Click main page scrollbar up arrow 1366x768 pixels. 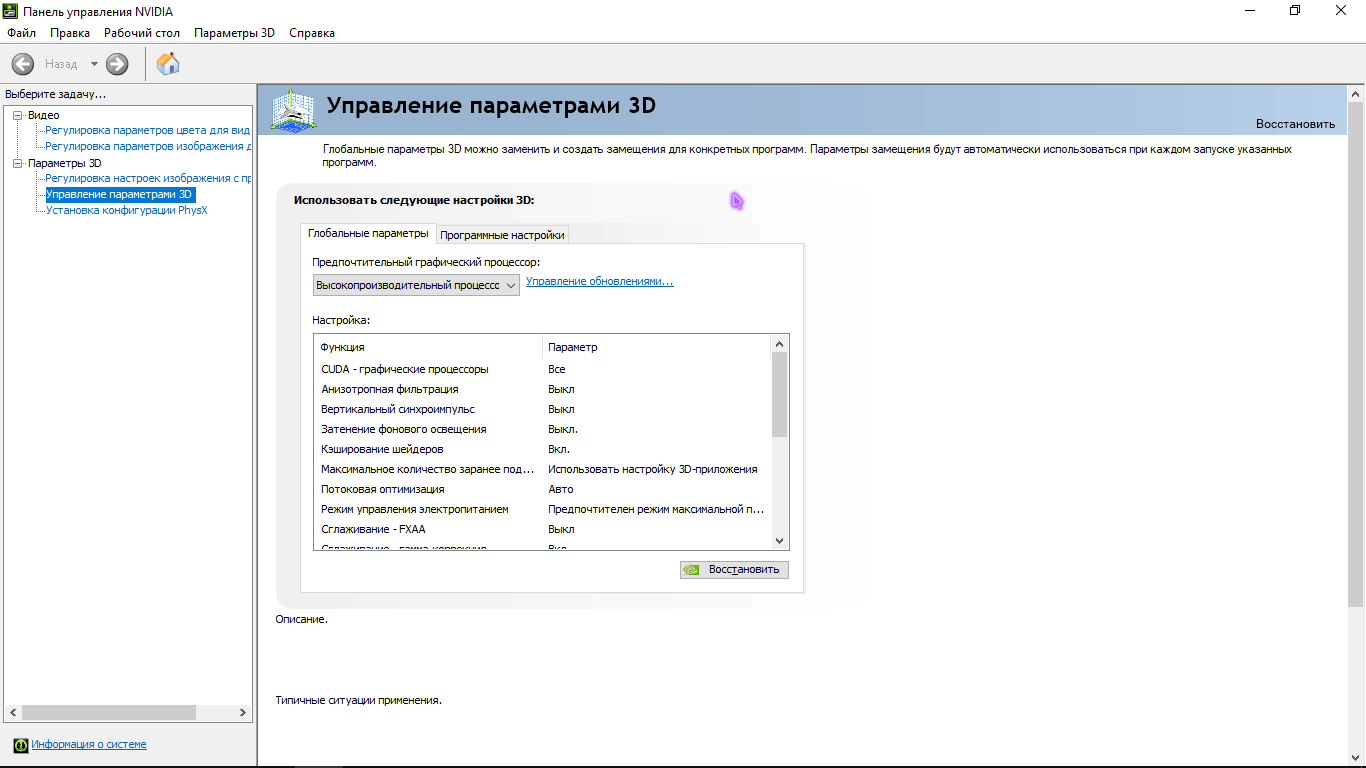coord(1356,94)
